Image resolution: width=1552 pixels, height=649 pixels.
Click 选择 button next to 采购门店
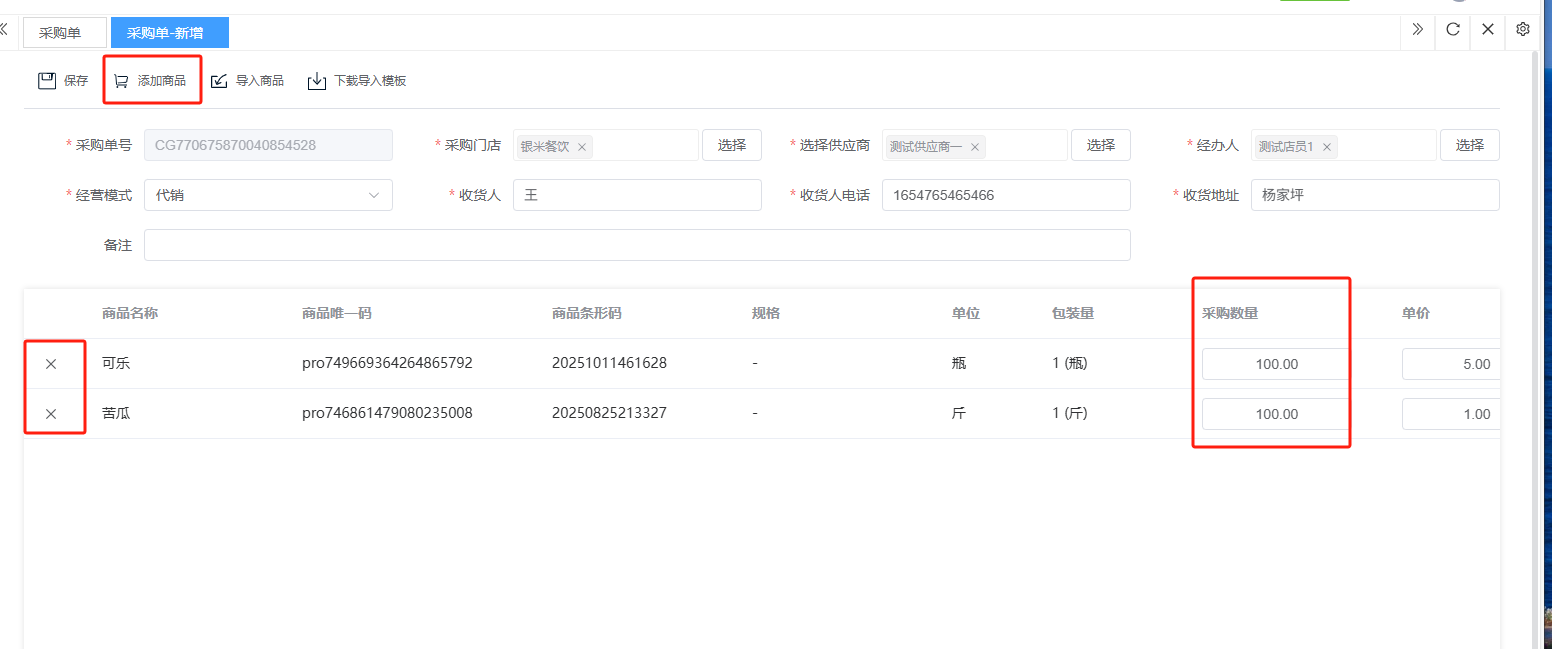[731, 146]
